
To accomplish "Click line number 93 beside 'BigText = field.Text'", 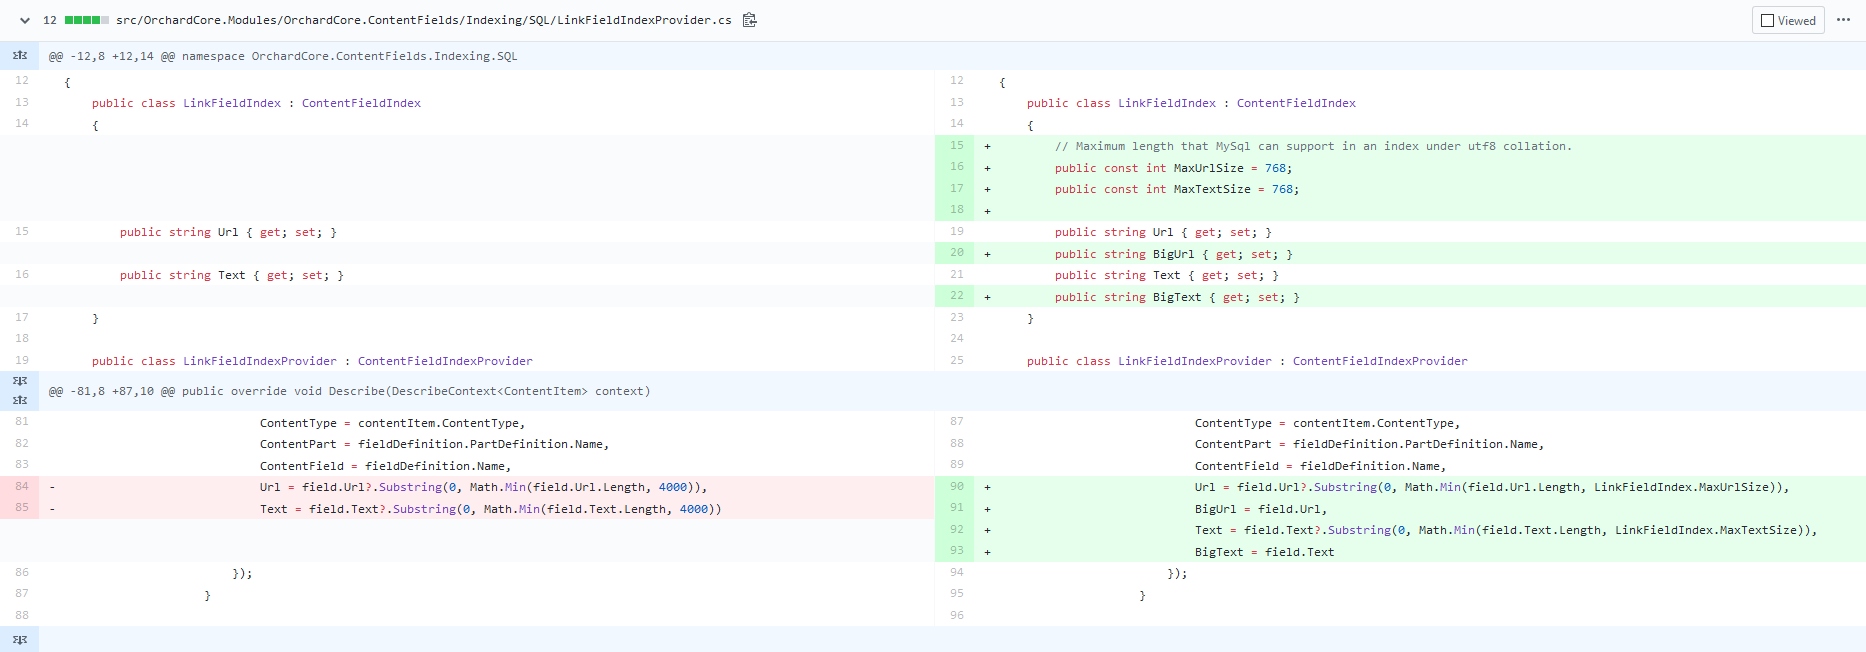I will coord(956,551).
